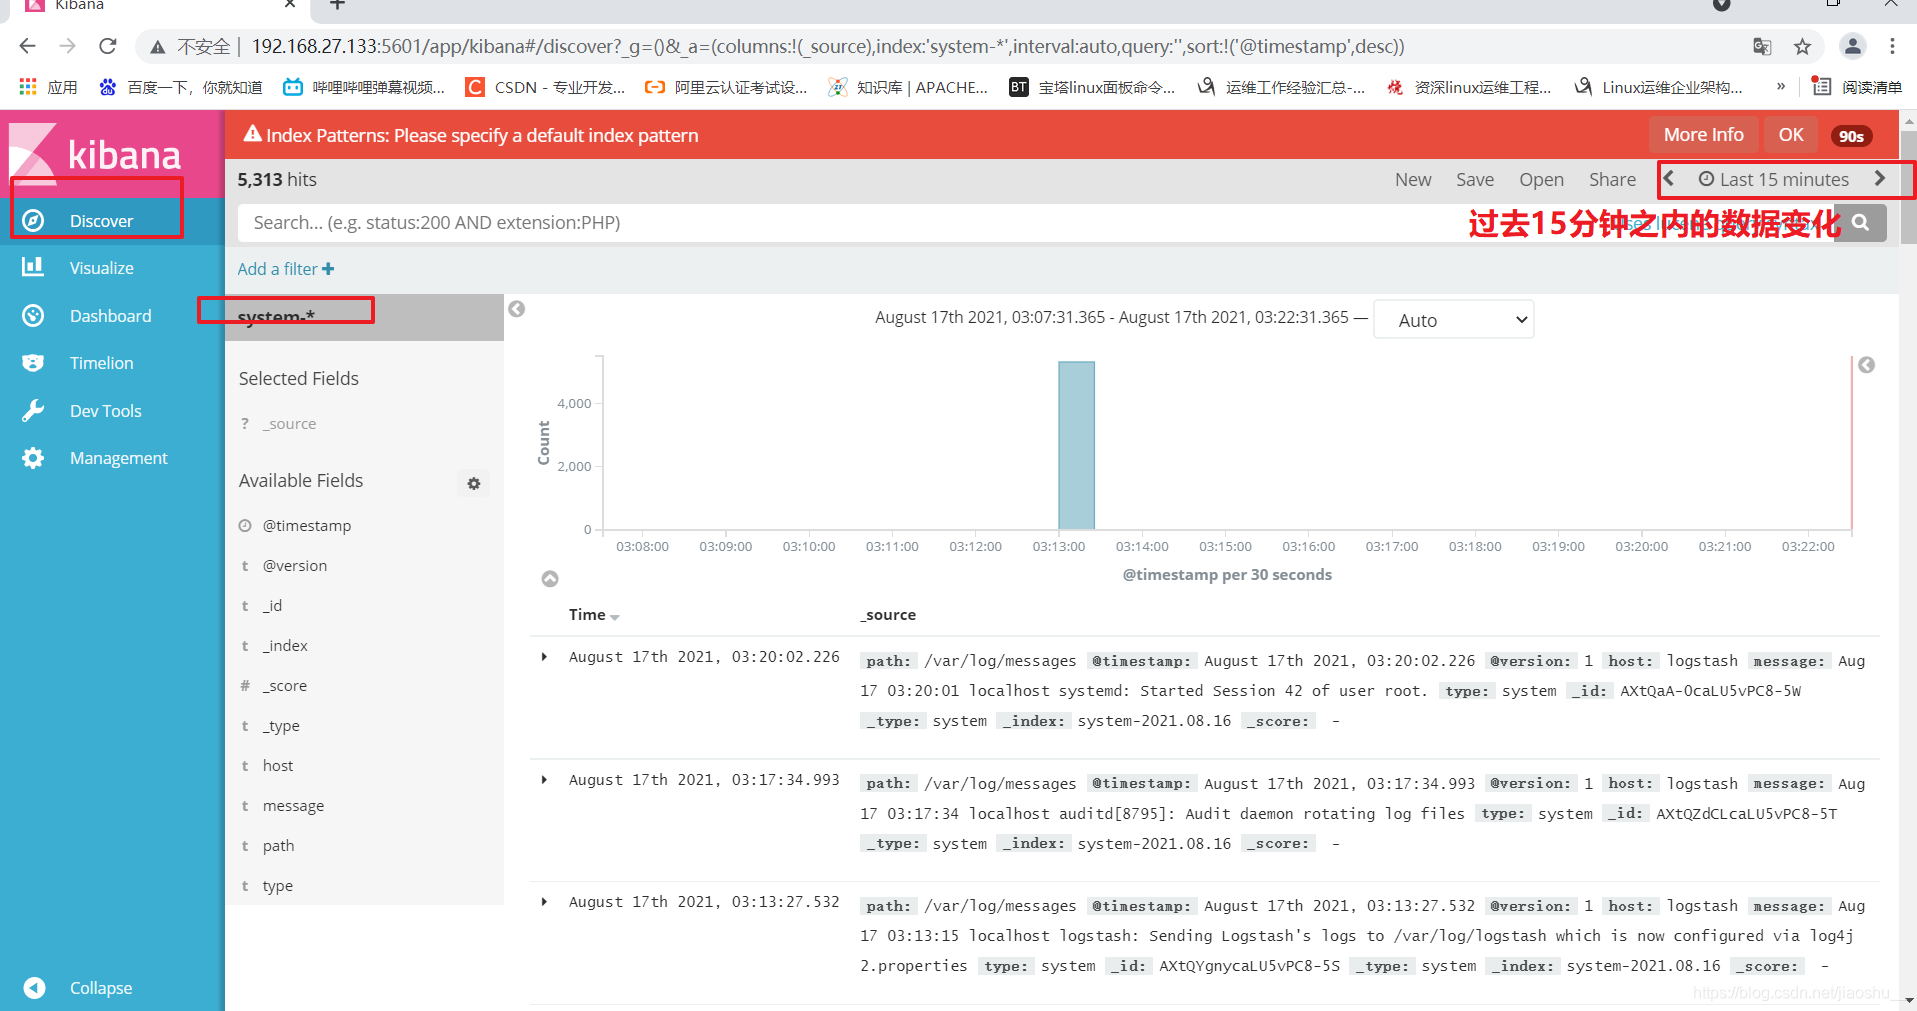The image size is (1917, 1011).
Task: Open the system-* index pattern selector
Action: tap(364, 317)
